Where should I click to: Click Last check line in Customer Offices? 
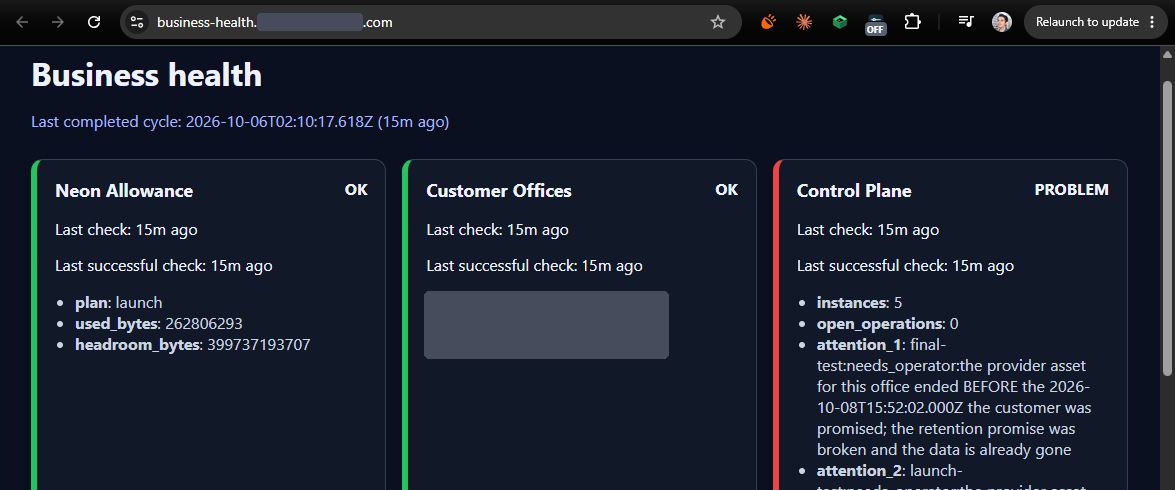coord(498,230)
